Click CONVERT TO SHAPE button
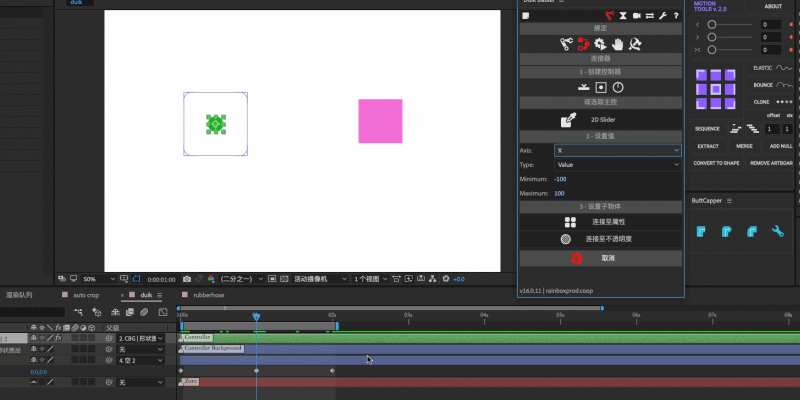 pos(716,163)
